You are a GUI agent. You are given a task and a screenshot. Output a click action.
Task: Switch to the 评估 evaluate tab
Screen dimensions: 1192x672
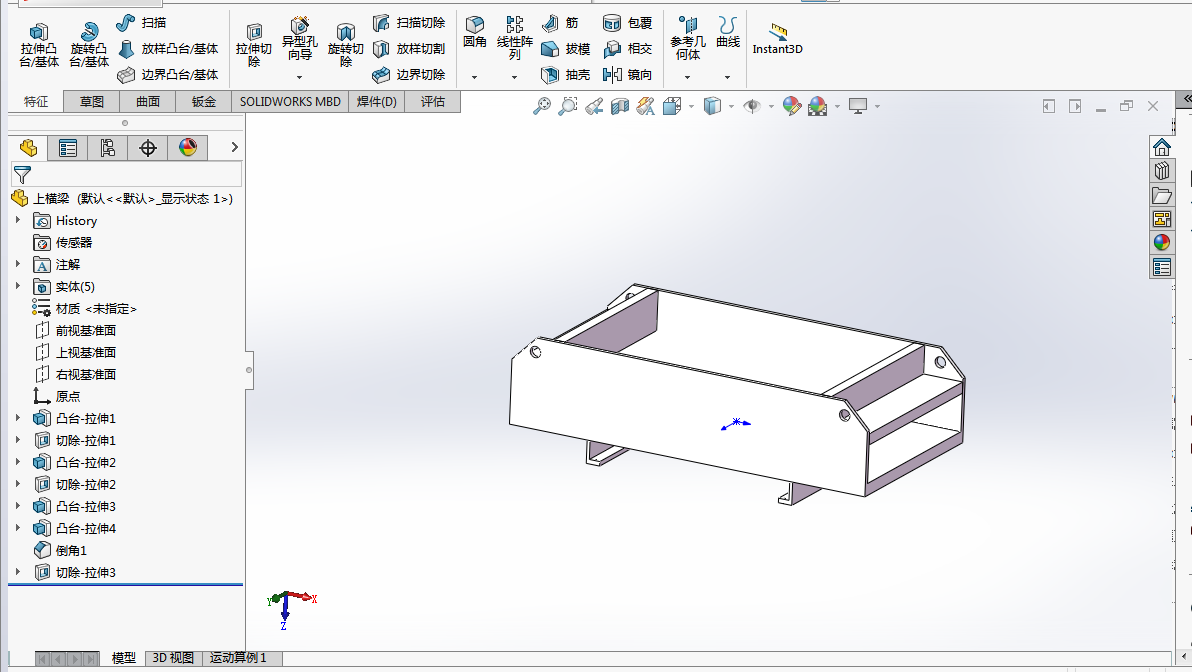[x=433, y=102]
